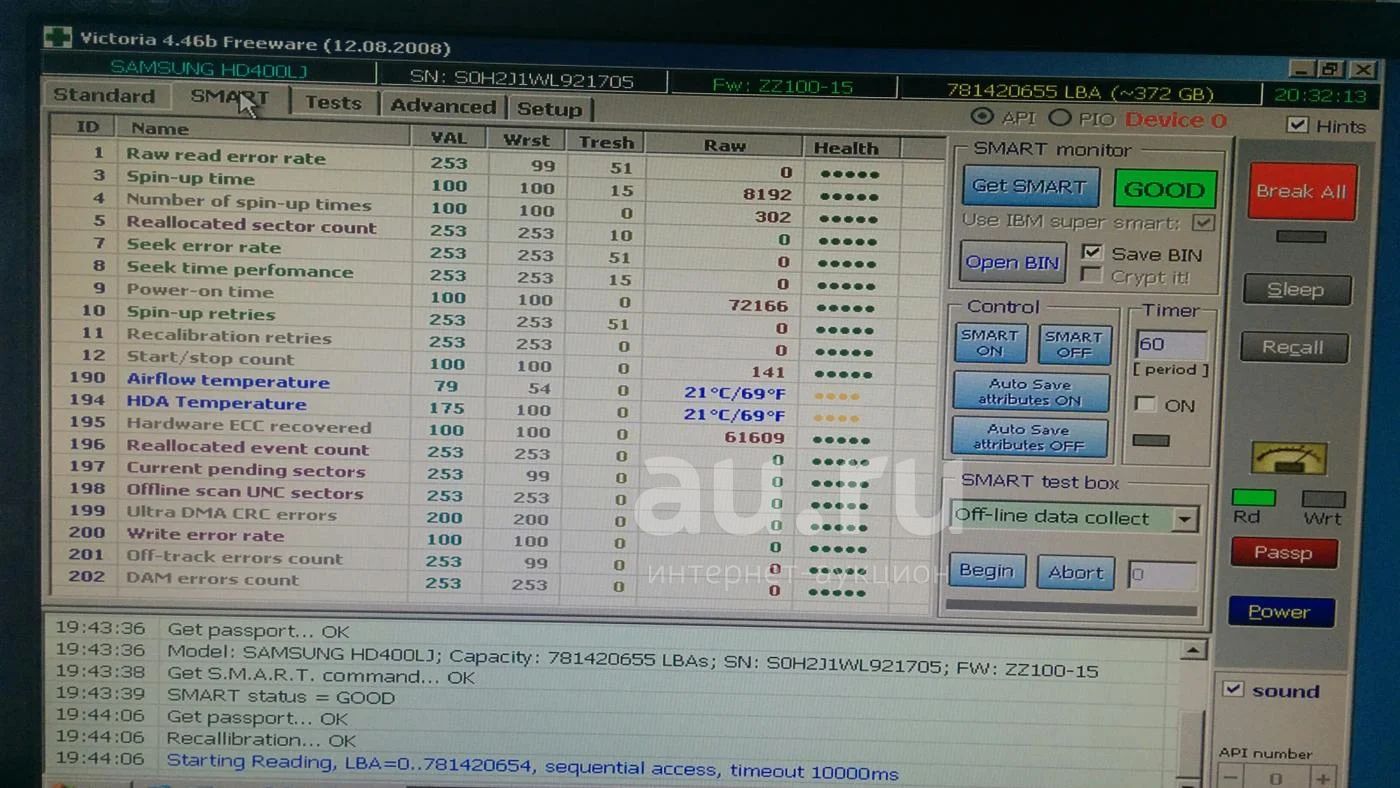This screenshot has height=788, width=1400.
Task: Switch to the Tests tab
Action: click(333, 103)
